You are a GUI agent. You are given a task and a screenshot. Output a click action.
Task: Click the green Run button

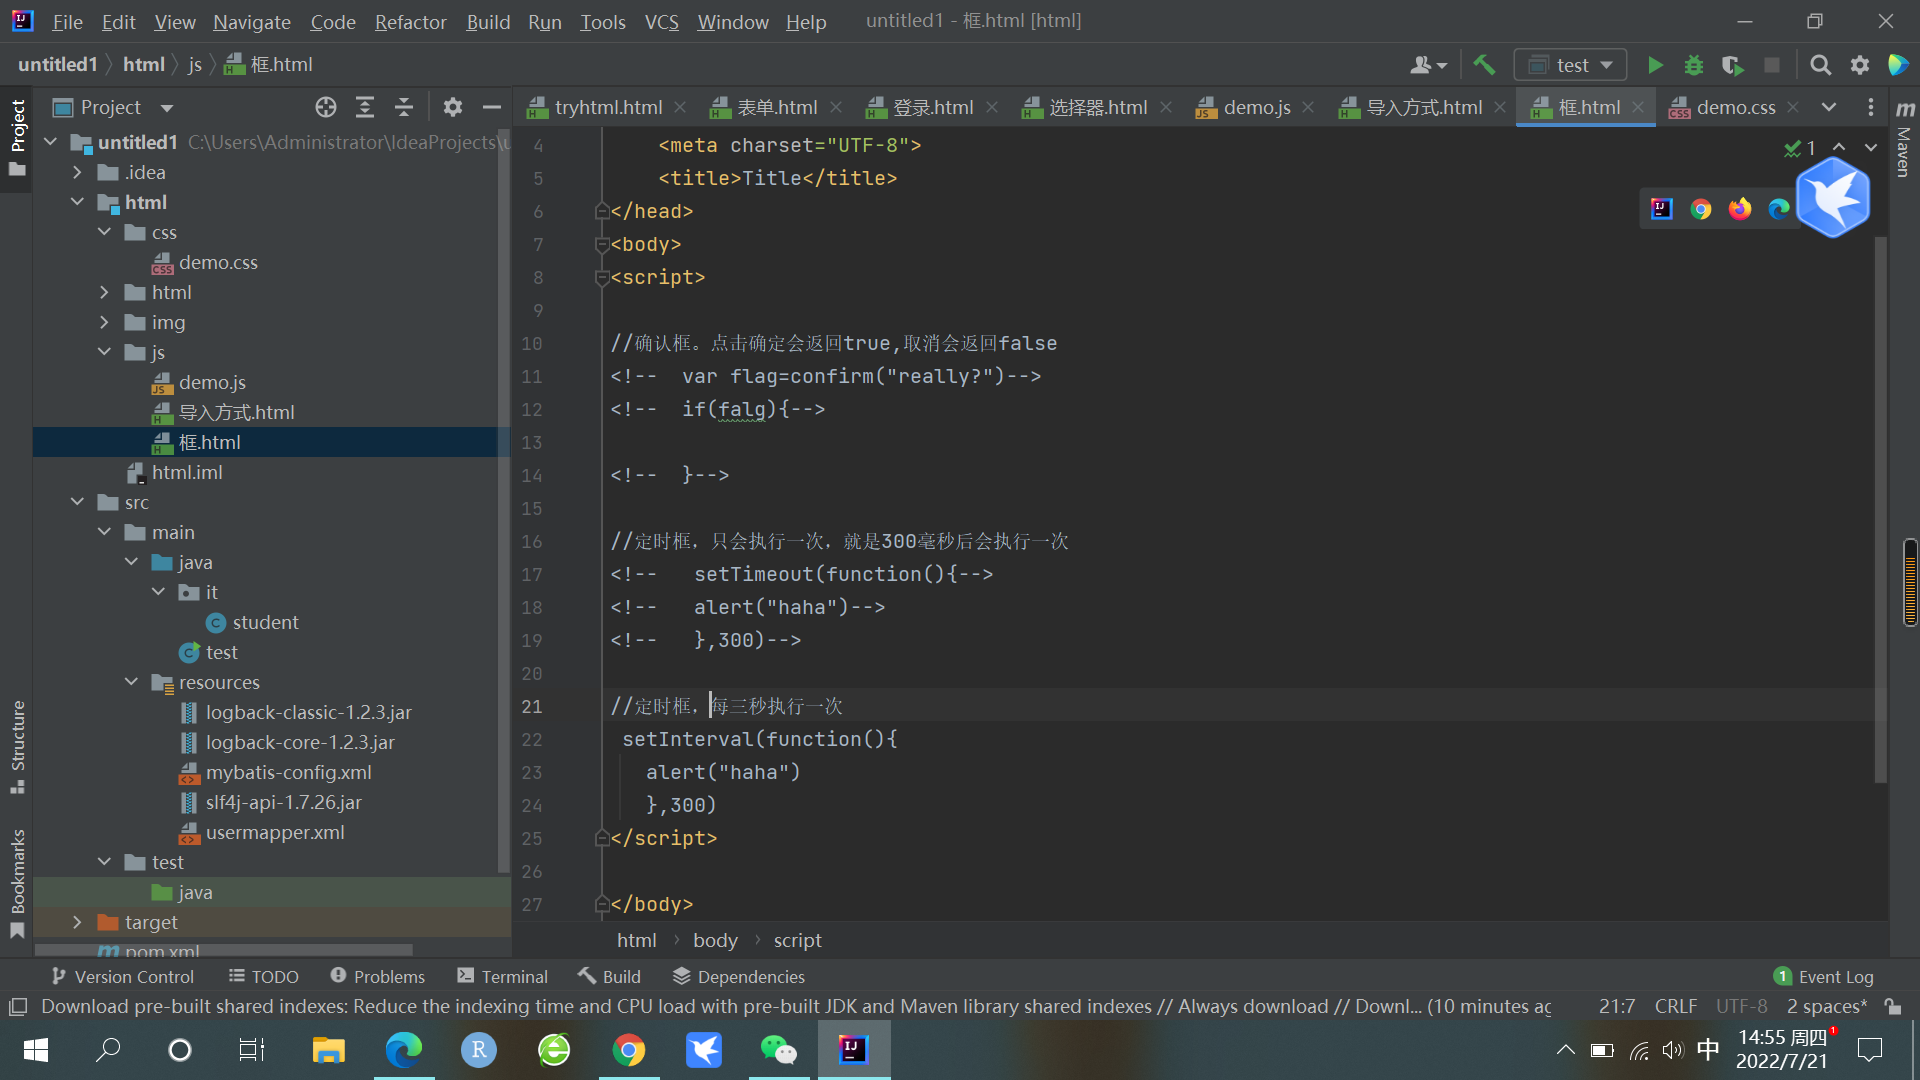pyautogui.click(x=1655, y=65)
